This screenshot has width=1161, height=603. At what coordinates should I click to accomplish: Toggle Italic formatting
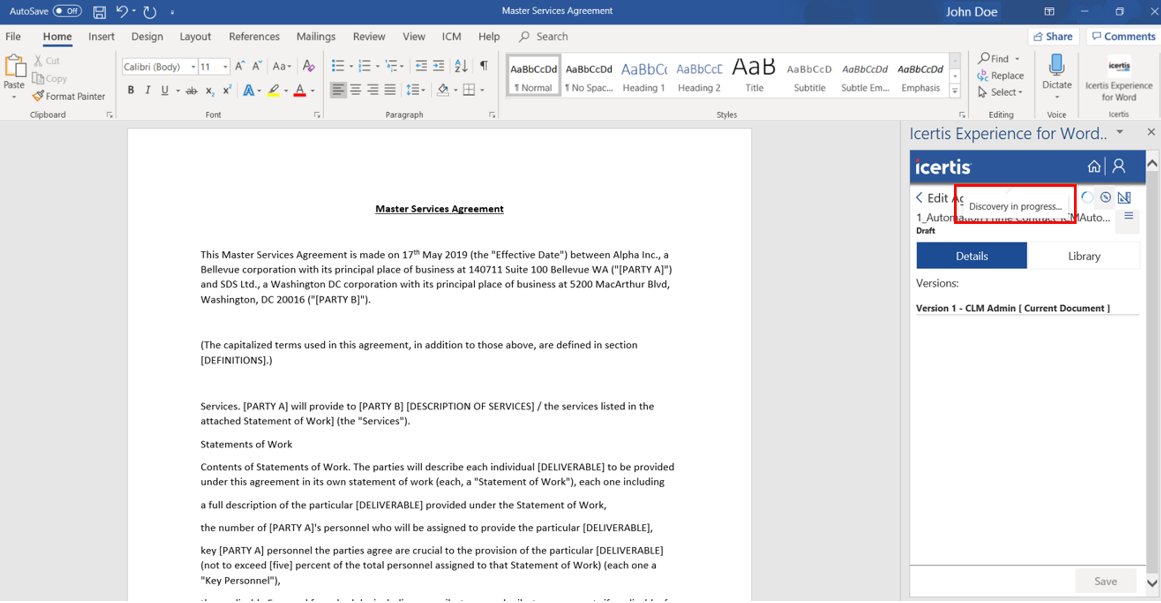point(148,91)
